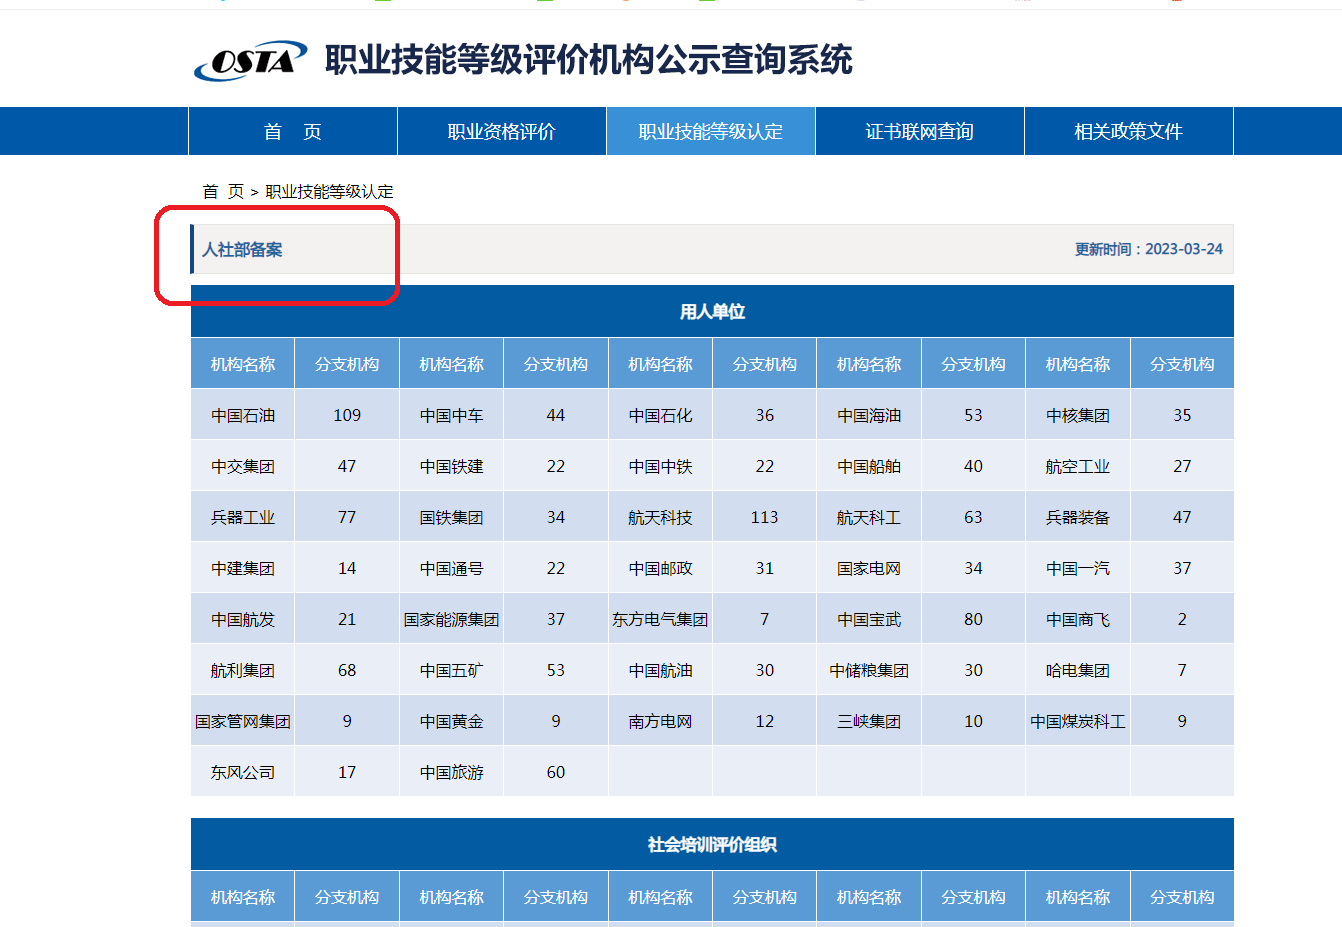Open the 中国旅游 institution entry
The image size is (1342, 927).
tap(452, 772)
